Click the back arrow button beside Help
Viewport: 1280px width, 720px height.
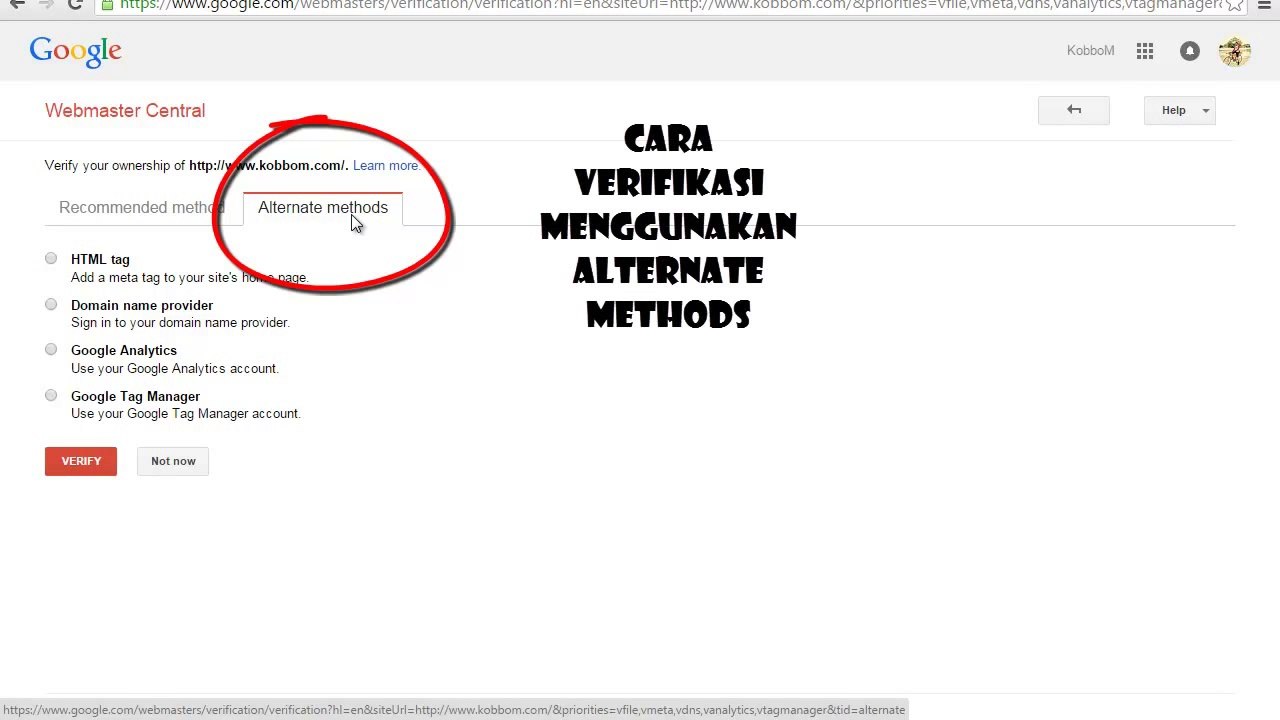point(1074,110)
